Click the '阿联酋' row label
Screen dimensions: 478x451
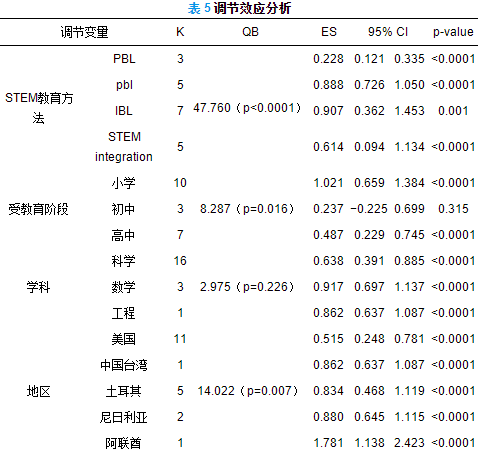pos(123,443)
